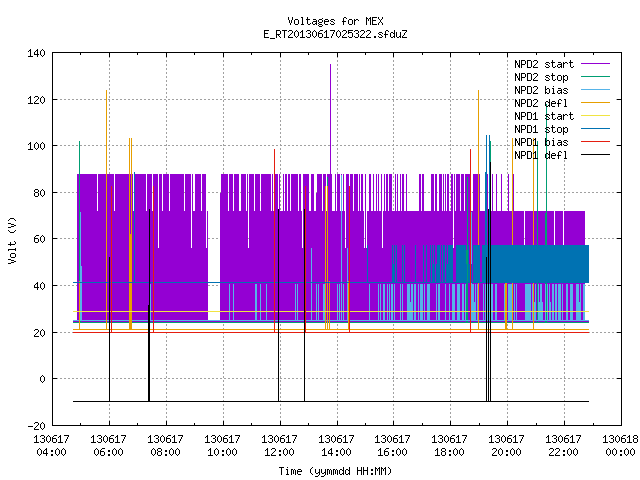Click the 120 tick on the voltage axis
The width and height of the screenshot is (640, 480).
point(36,100)
